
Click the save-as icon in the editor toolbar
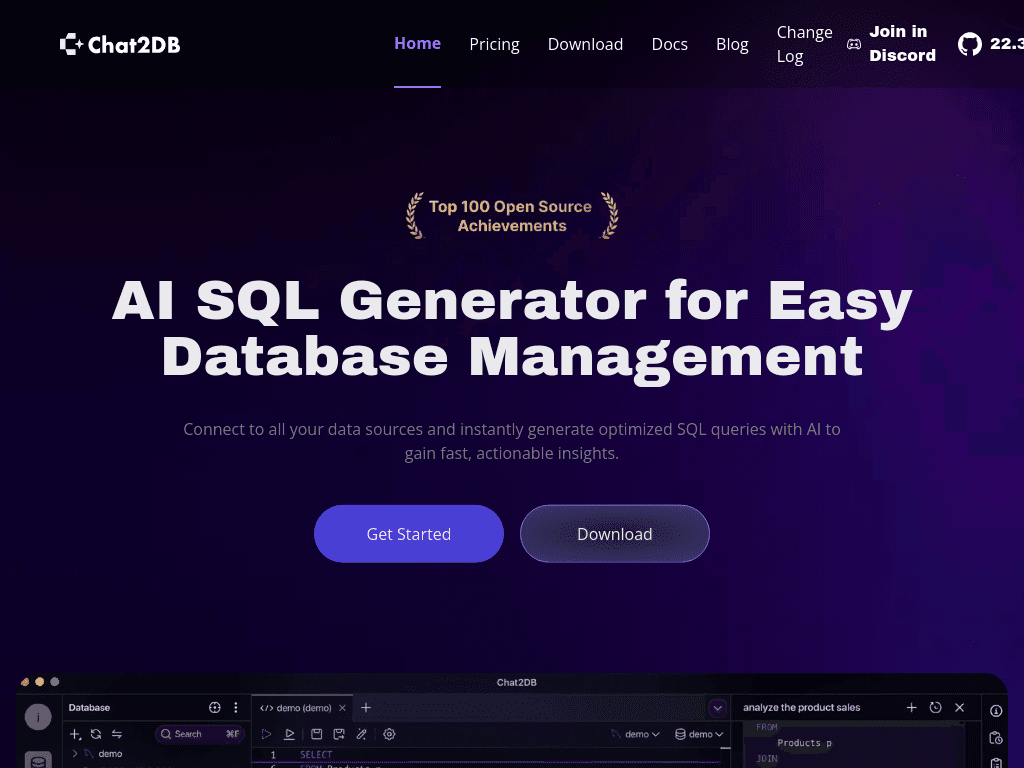[x=339, y=734]
